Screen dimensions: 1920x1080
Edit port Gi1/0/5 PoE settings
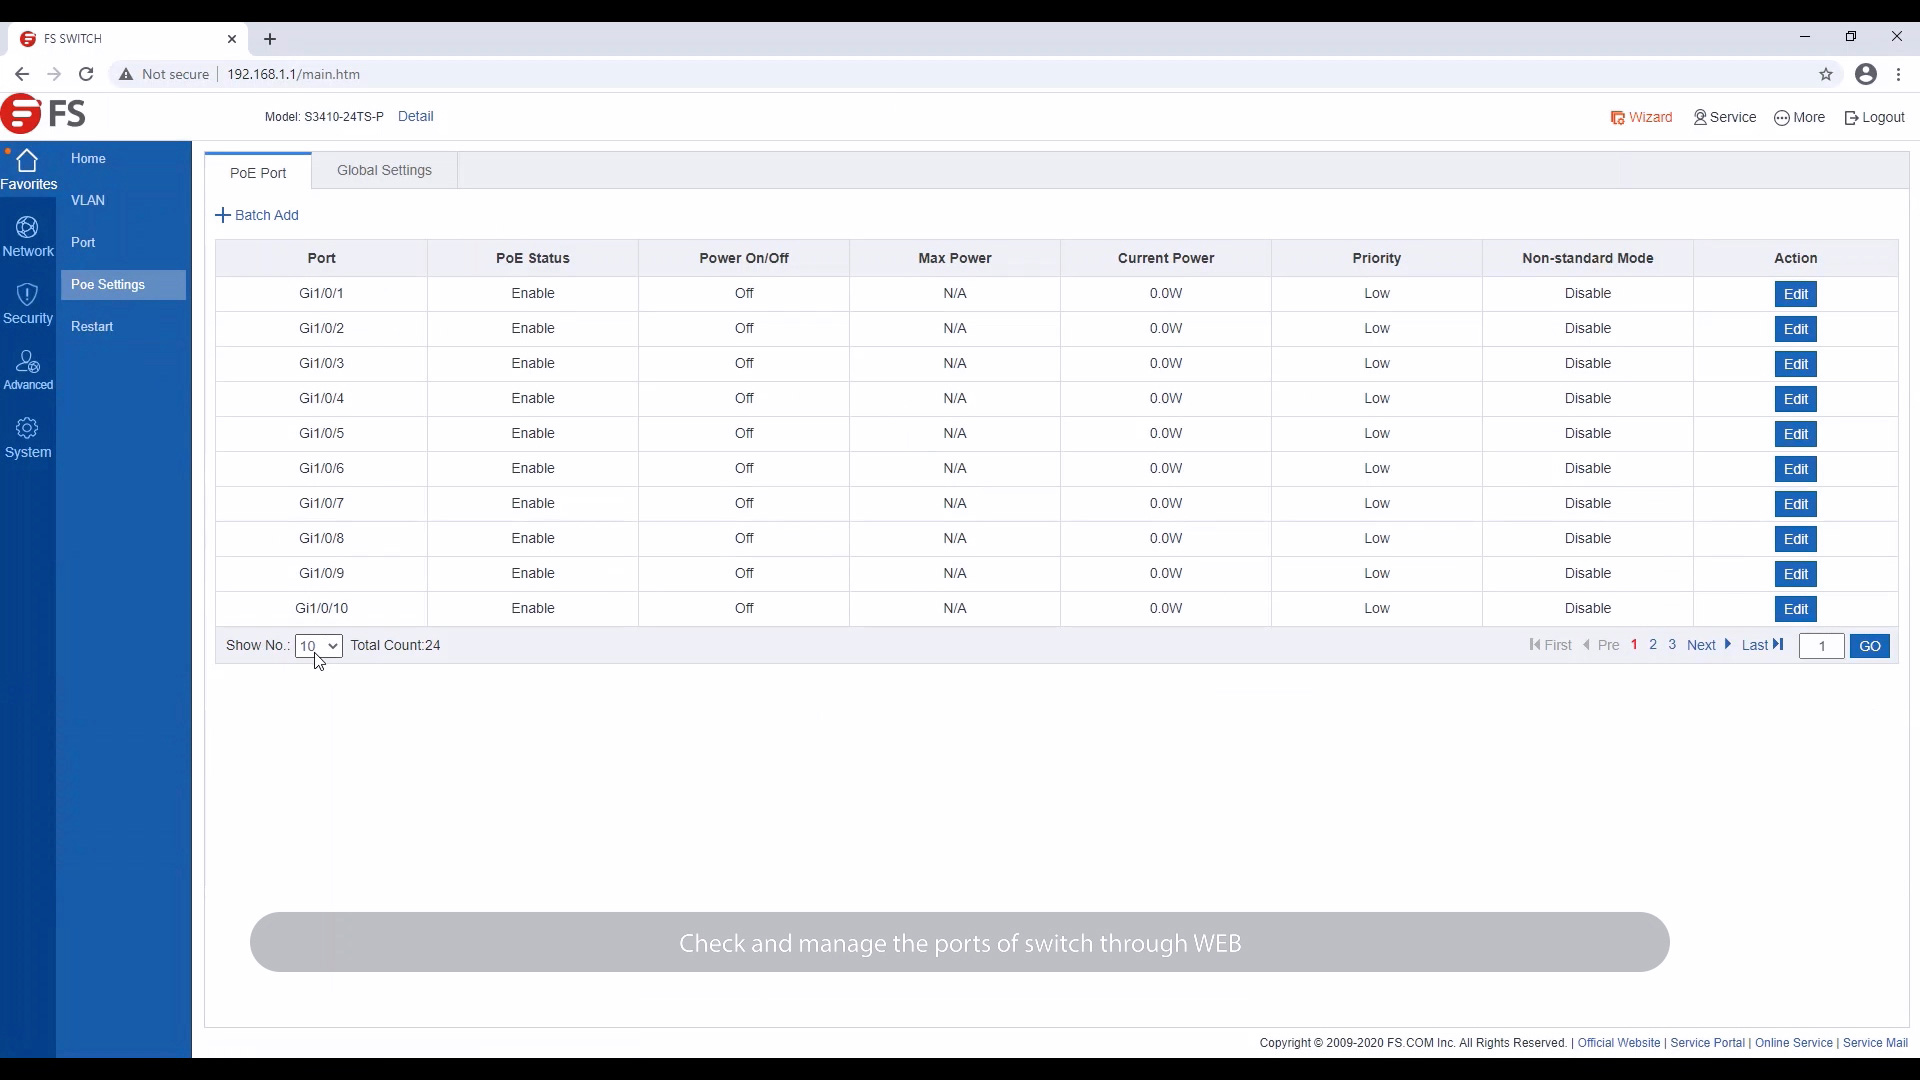pos(1795,434)
